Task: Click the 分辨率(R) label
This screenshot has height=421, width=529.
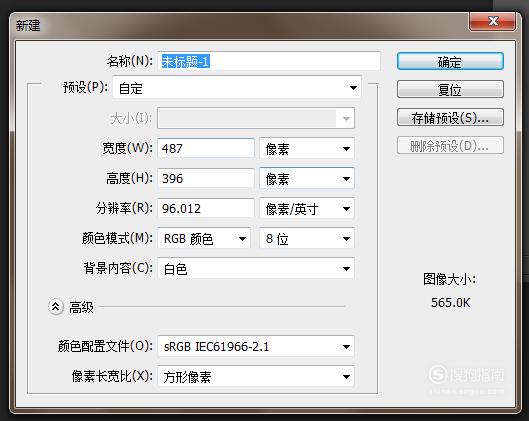Action: pyautogui.click(x=124, y=208)
